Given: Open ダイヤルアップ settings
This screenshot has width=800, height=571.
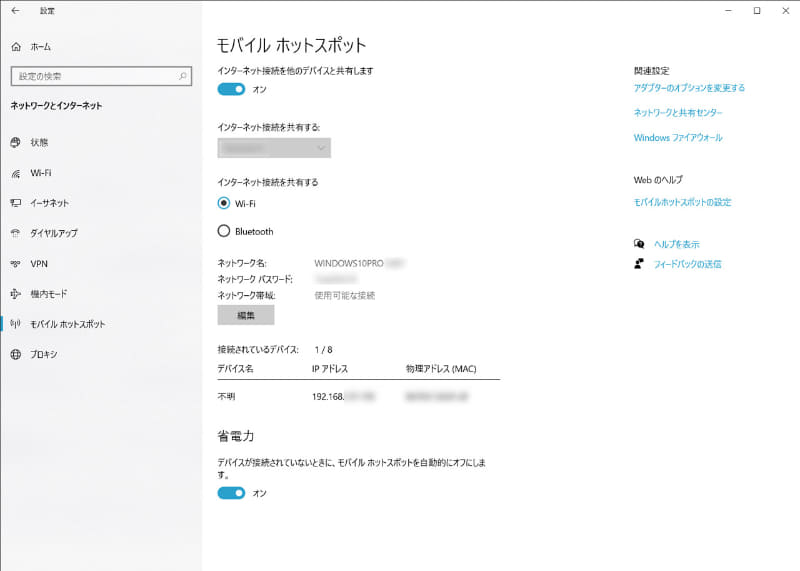Looking at the screenshot, I should (54, 233).
